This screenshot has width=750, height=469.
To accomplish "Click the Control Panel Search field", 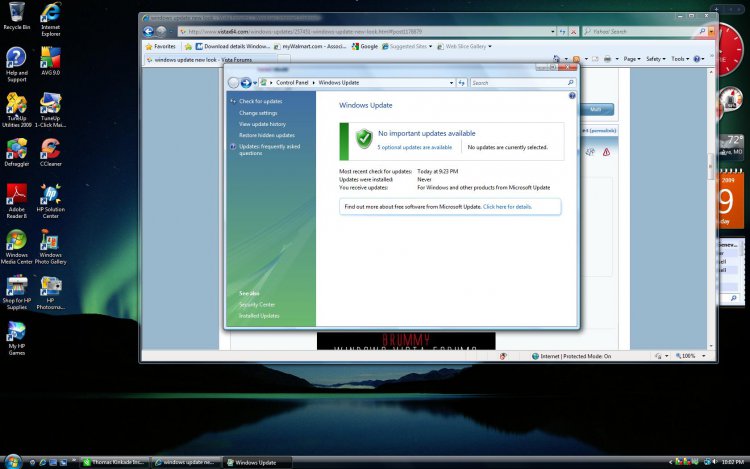I will coord(519,83).
